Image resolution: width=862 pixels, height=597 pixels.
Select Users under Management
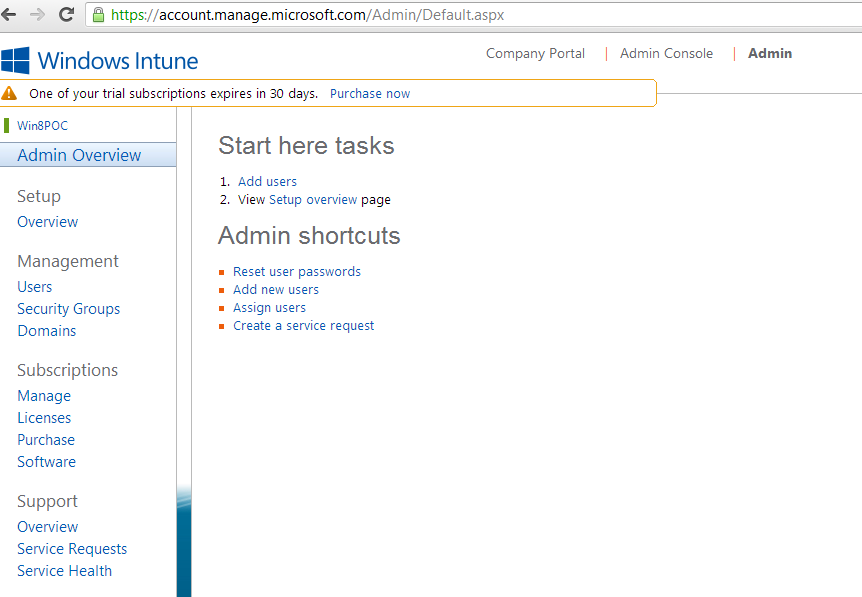click(34, 286)
